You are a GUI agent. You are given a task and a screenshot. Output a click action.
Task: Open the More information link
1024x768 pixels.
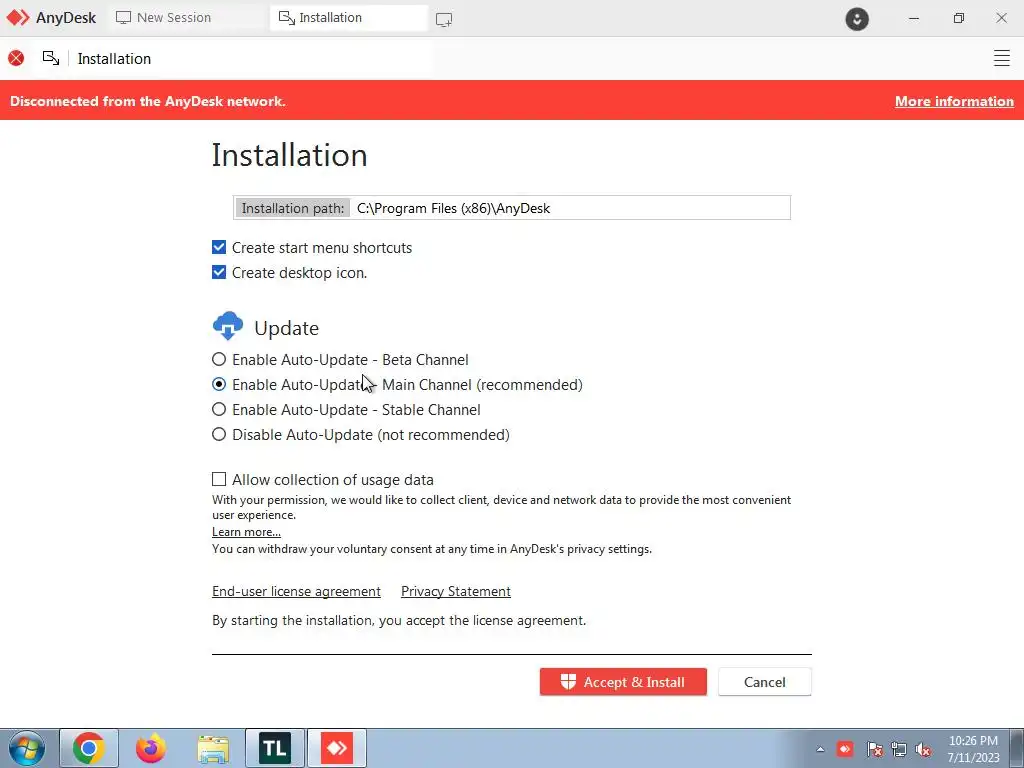954,101
